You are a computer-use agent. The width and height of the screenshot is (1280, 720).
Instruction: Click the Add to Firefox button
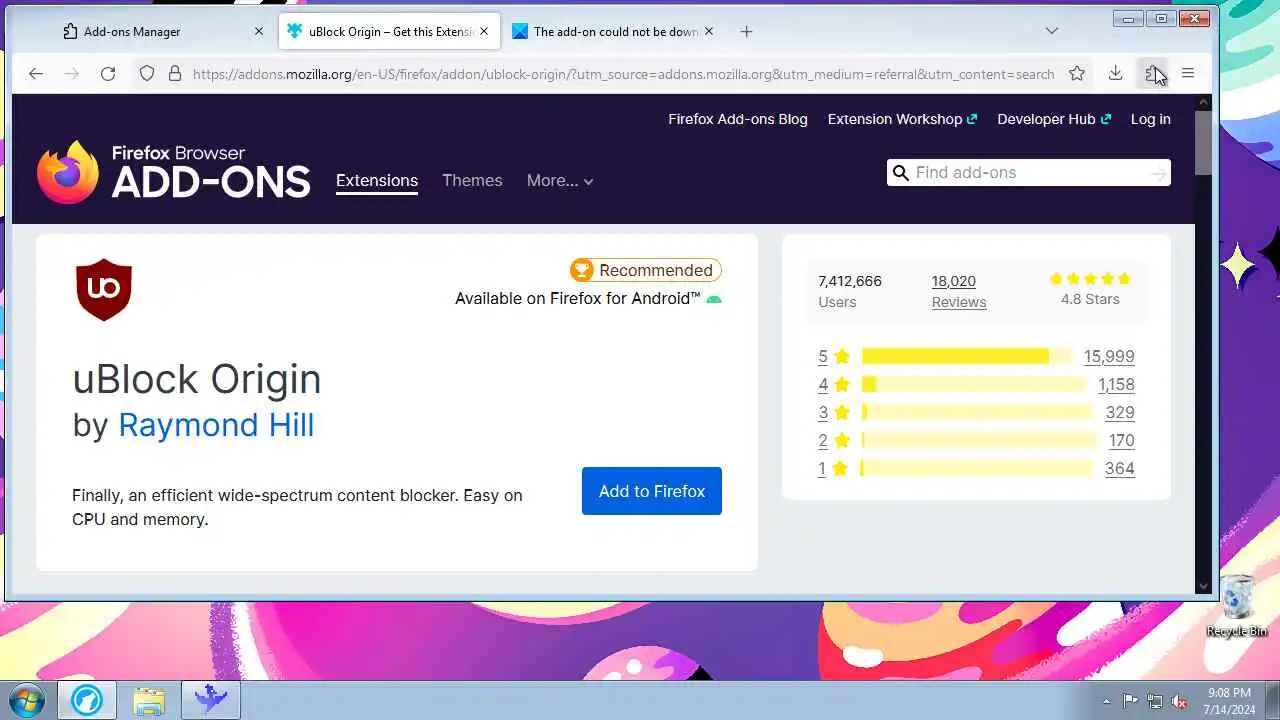click(652, 491)
